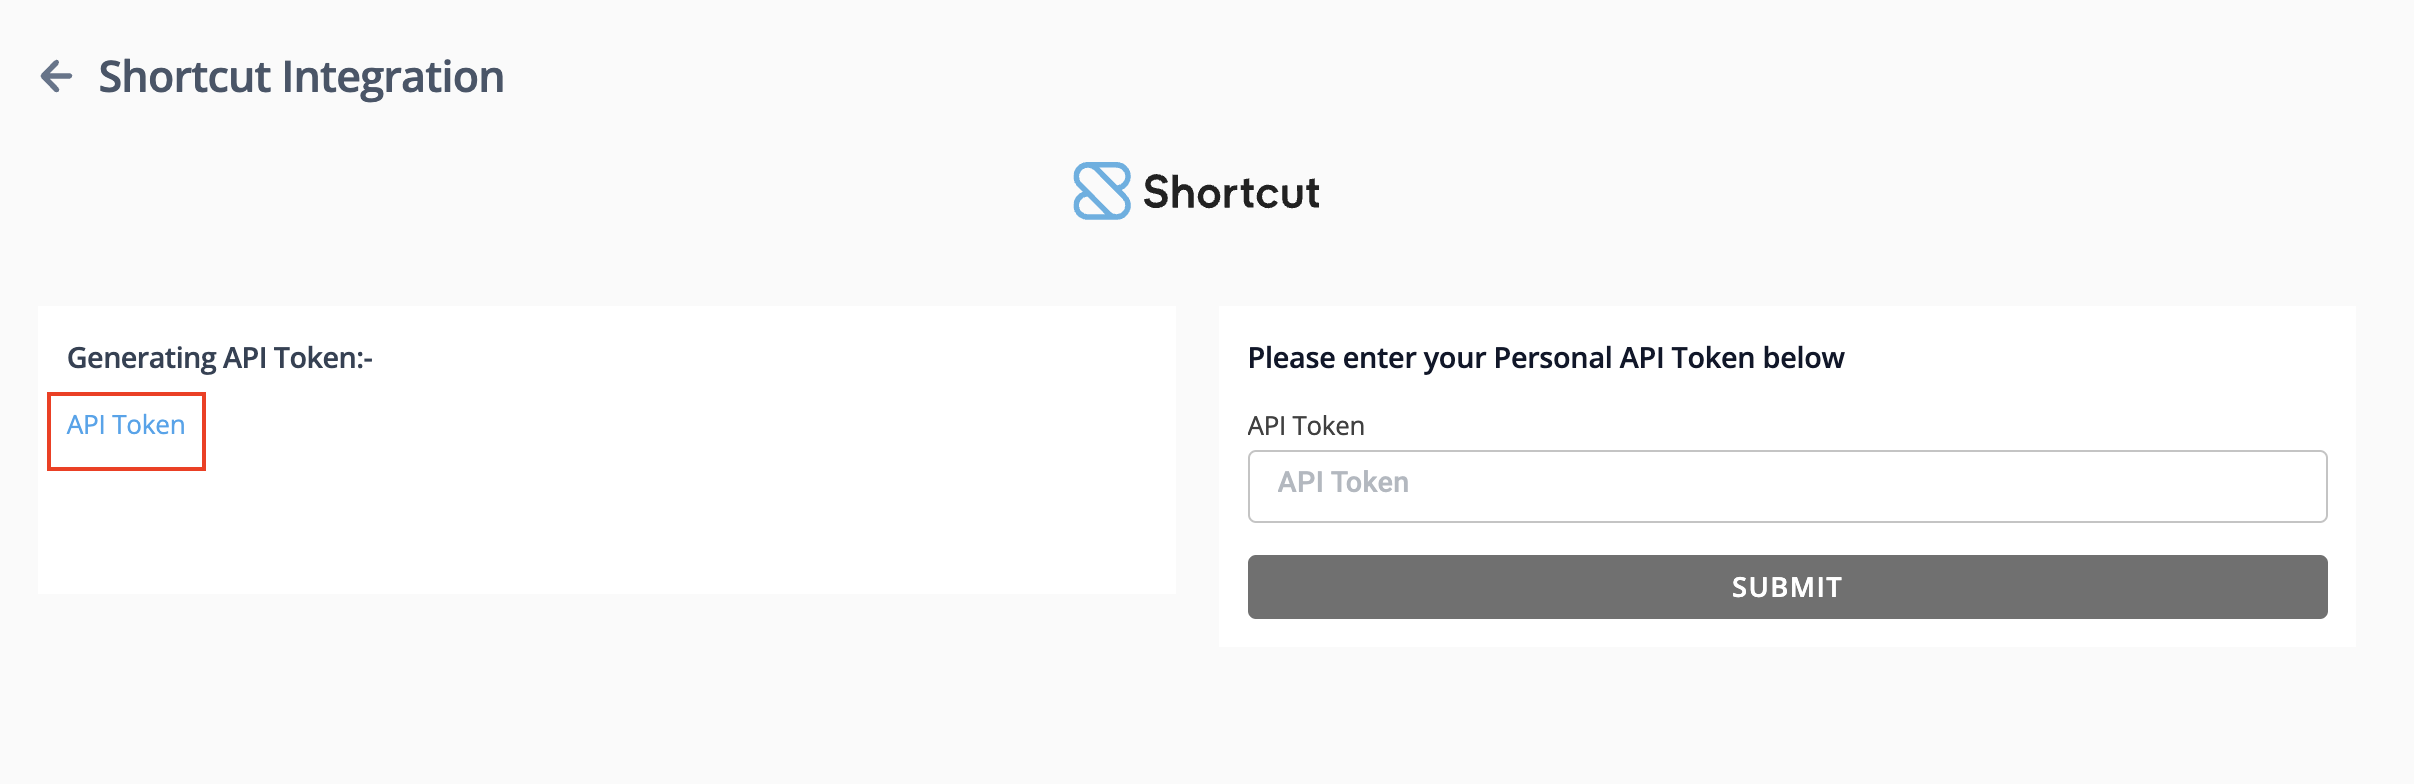The width and height of the screenshot is (2414, 784).
Task: Click the Shortcut brand emblem at top center
Action: 1101,191
